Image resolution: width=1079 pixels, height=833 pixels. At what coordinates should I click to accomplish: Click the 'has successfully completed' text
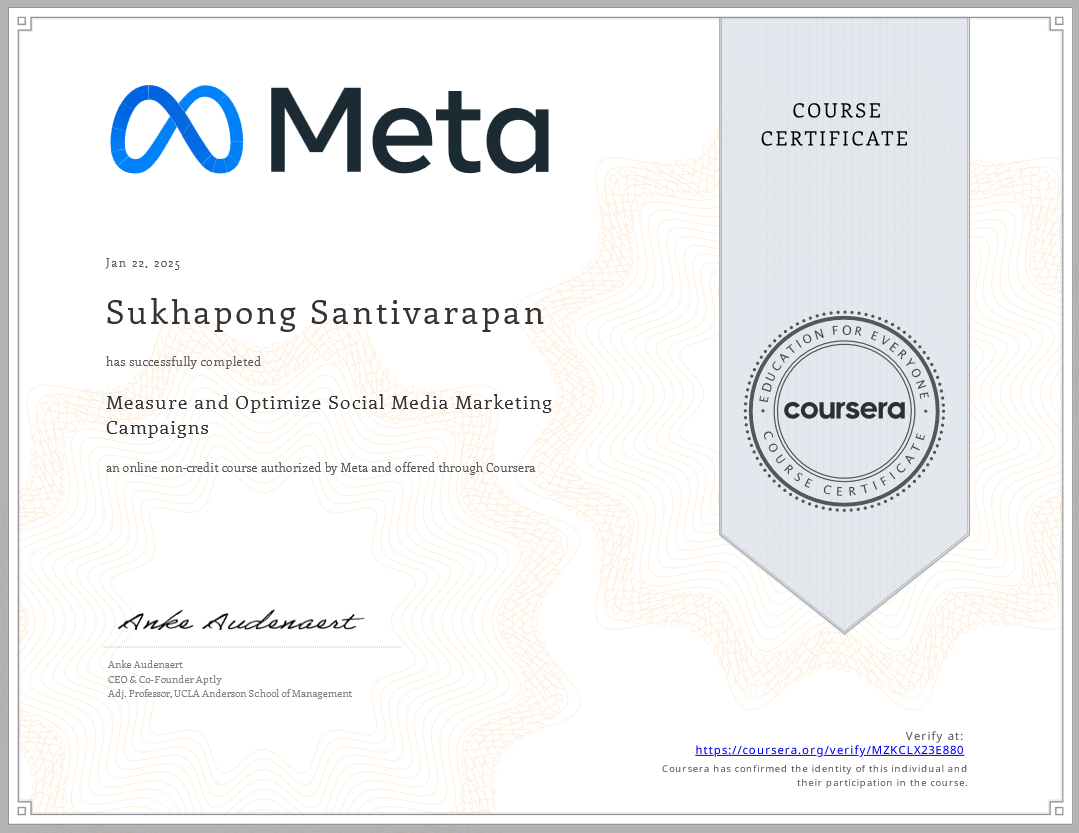point(183,362)
